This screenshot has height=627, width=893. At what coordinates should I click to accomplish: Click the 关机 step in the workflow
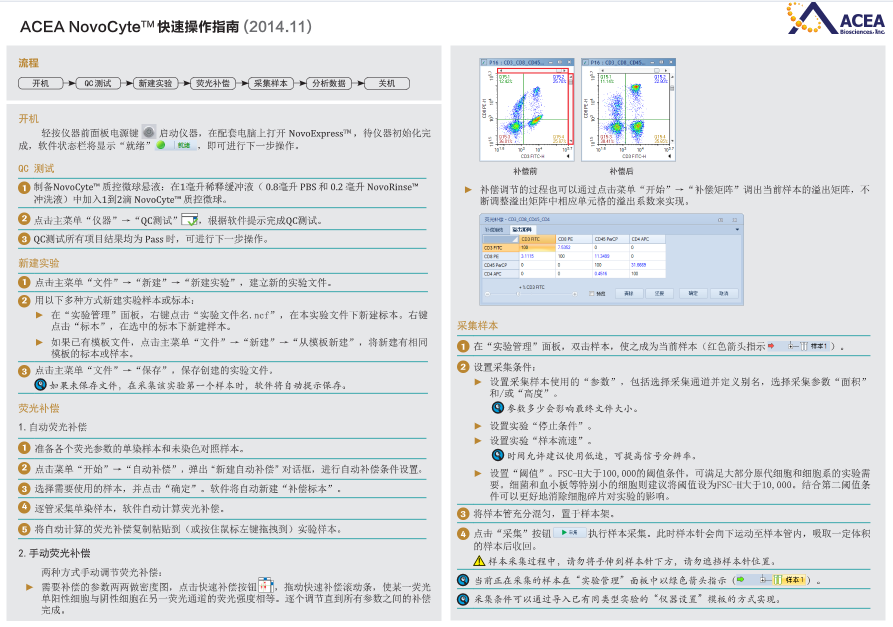[x=387, y=83]
